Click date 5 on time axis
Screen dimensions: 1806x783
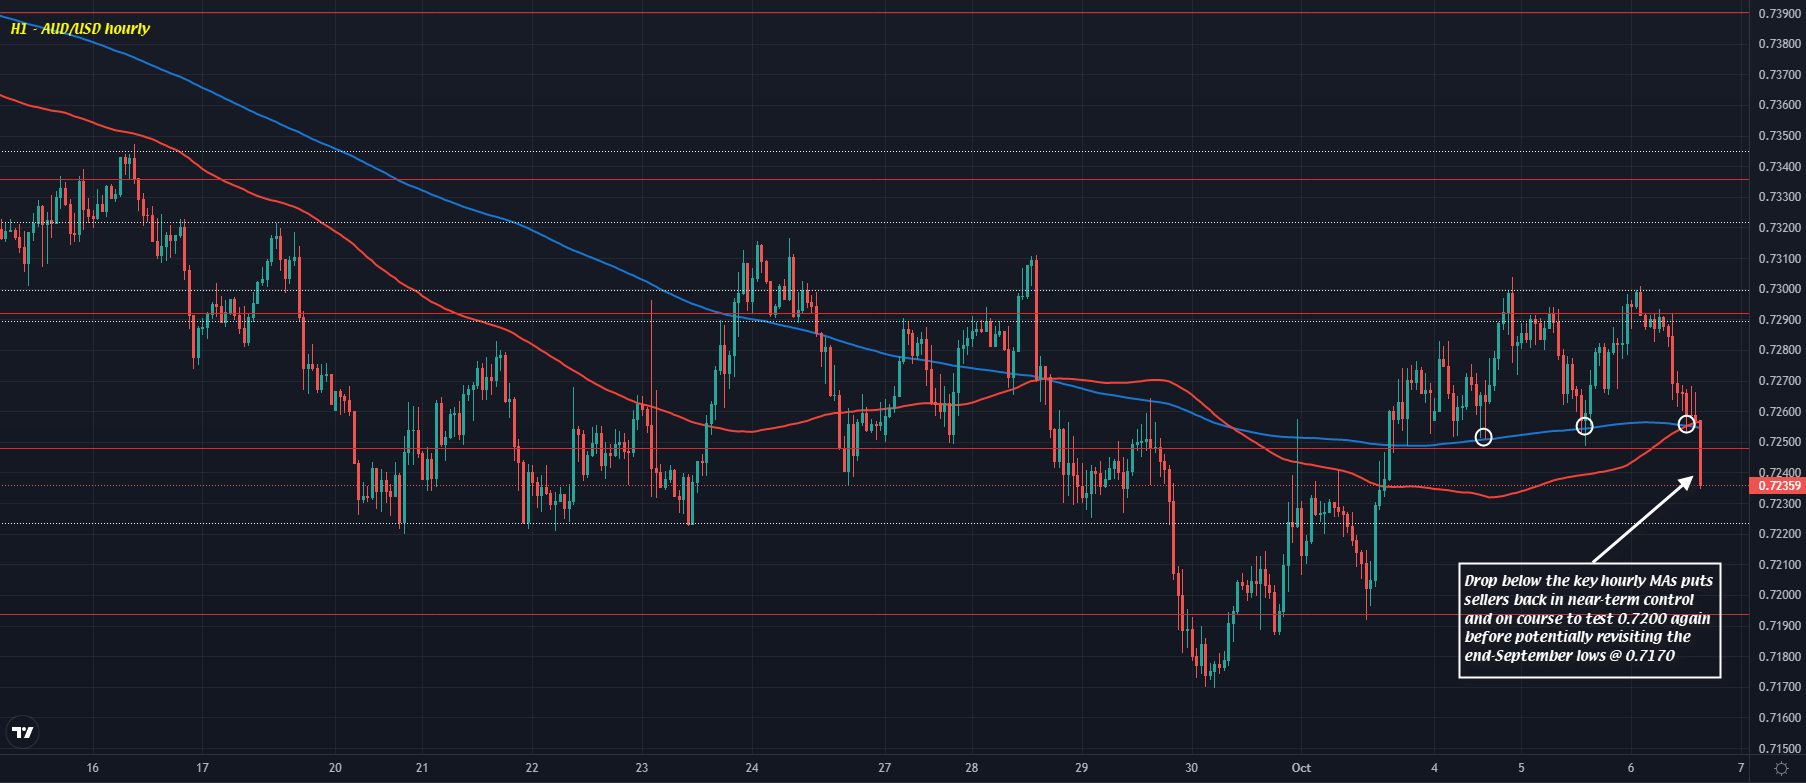[x=1521, y=768]
